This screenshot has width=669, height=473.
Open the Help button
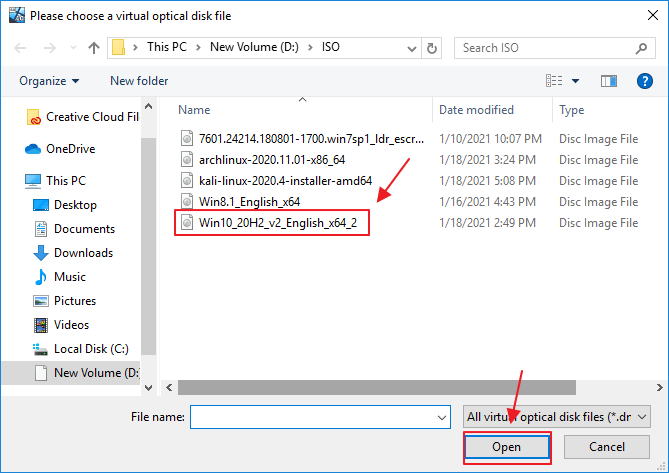point(645,81)
